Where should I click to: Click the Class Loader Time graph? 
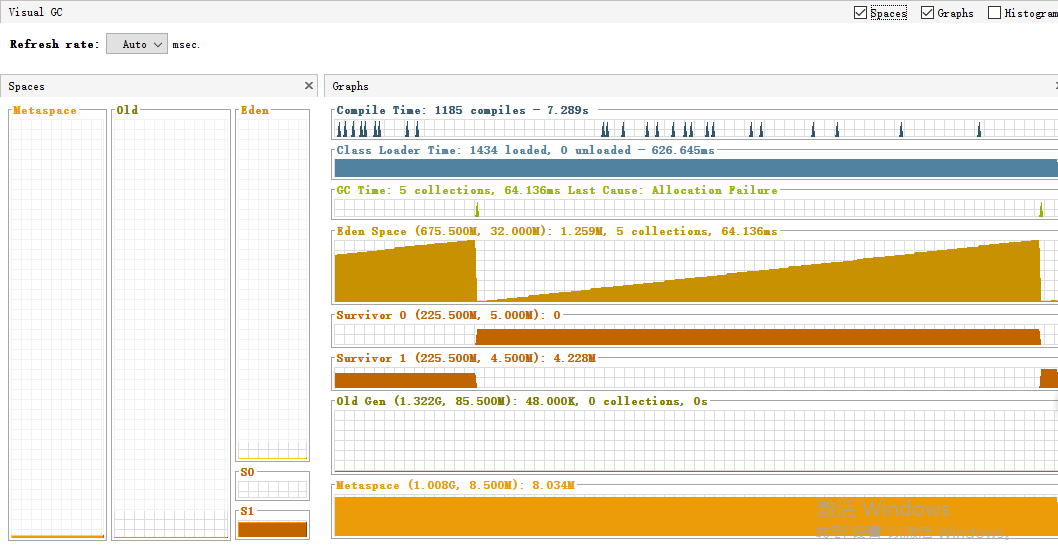tap(696, 168)
